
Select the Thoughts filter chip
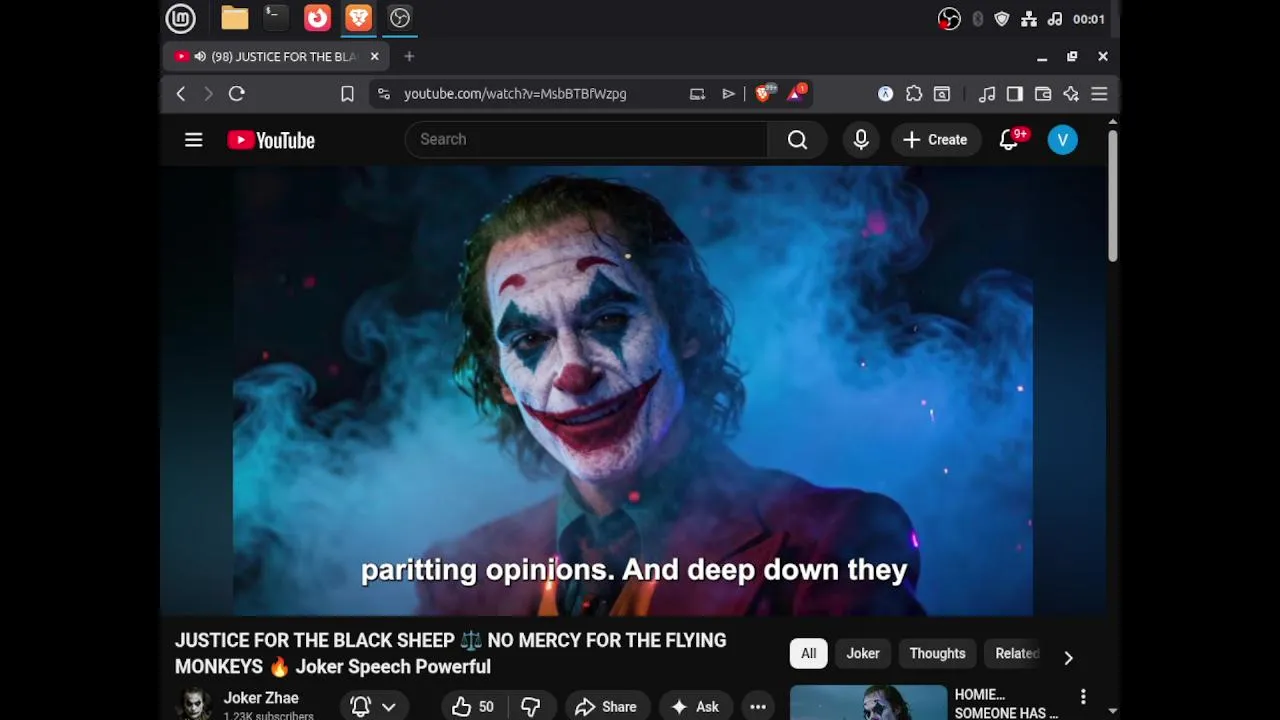[x=937, y=654]
